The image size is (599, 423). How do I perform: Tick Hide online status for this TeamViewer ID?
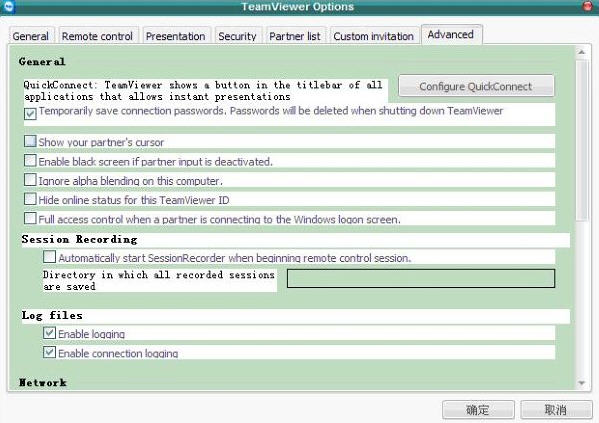point(30,199)
